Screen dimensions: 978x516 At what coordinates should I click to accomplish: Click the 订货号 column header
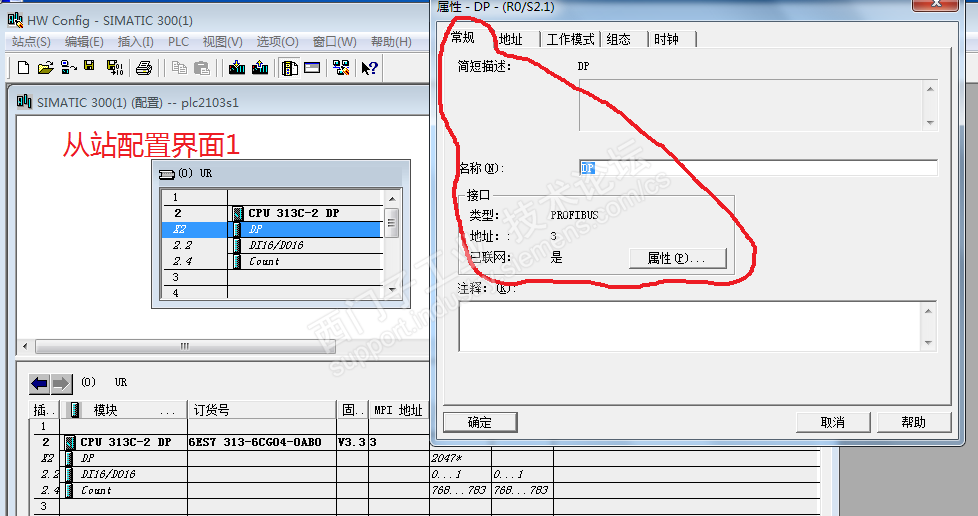(261, 410)
